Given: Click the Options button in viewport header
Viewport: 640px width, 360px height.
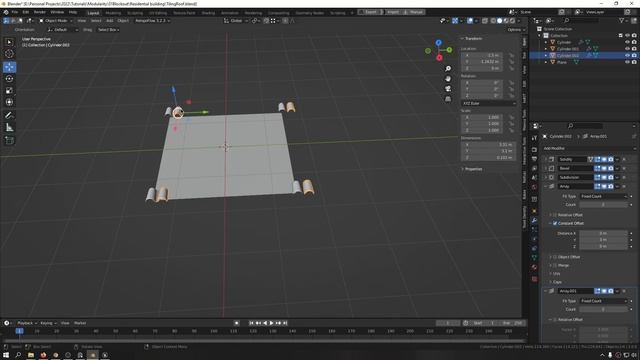Looking at the screenshot, I should 516,30.
